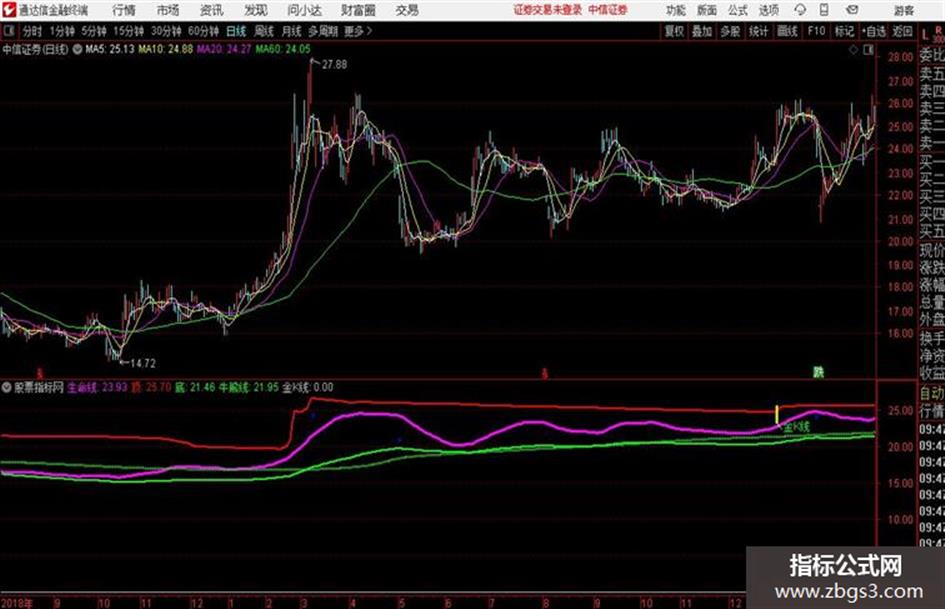Switch to the 30分钟 period tab
The height and width of the screenshot is (609, 945).
(166, 31)
